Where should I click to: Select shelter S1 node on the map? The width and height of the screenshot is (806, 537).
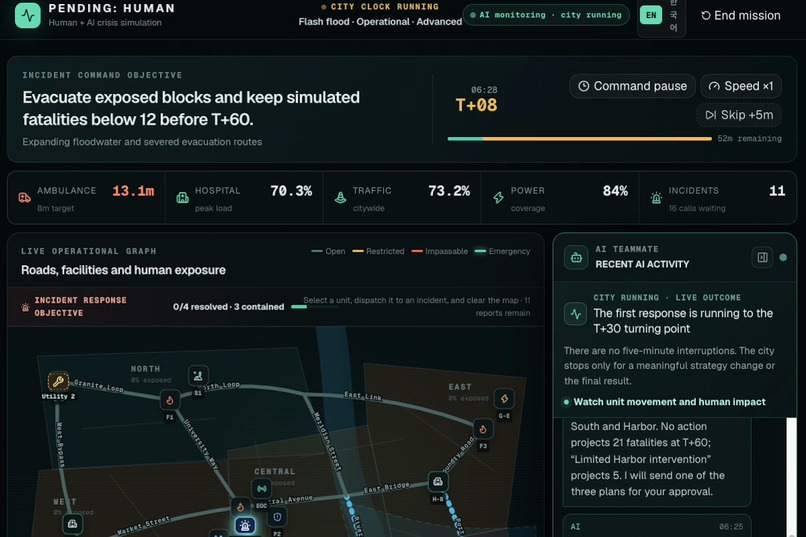click(x=198, y=376)
